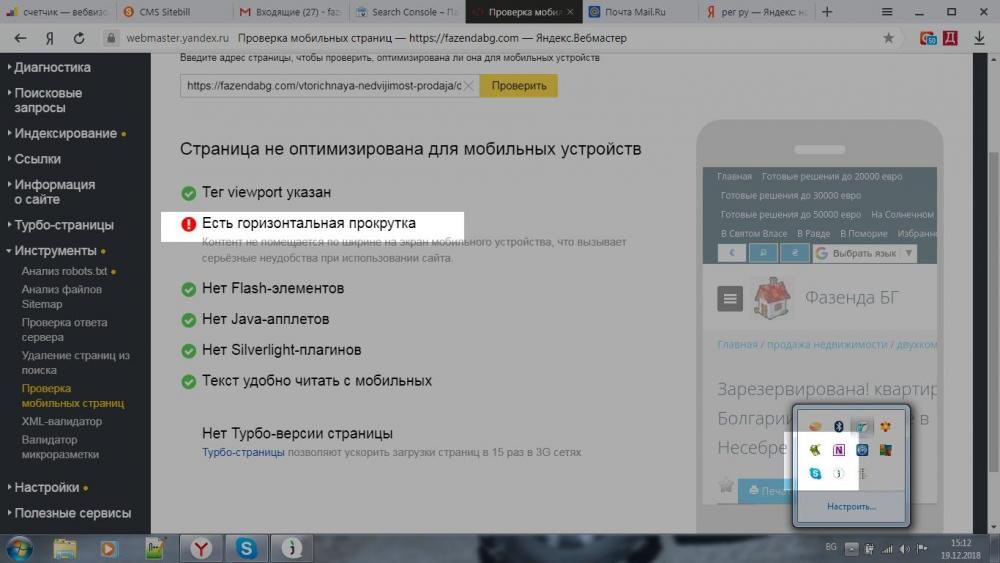Expand the Настройки sidebar section
The image size is (1000, 563).
(x=46, y=487)
